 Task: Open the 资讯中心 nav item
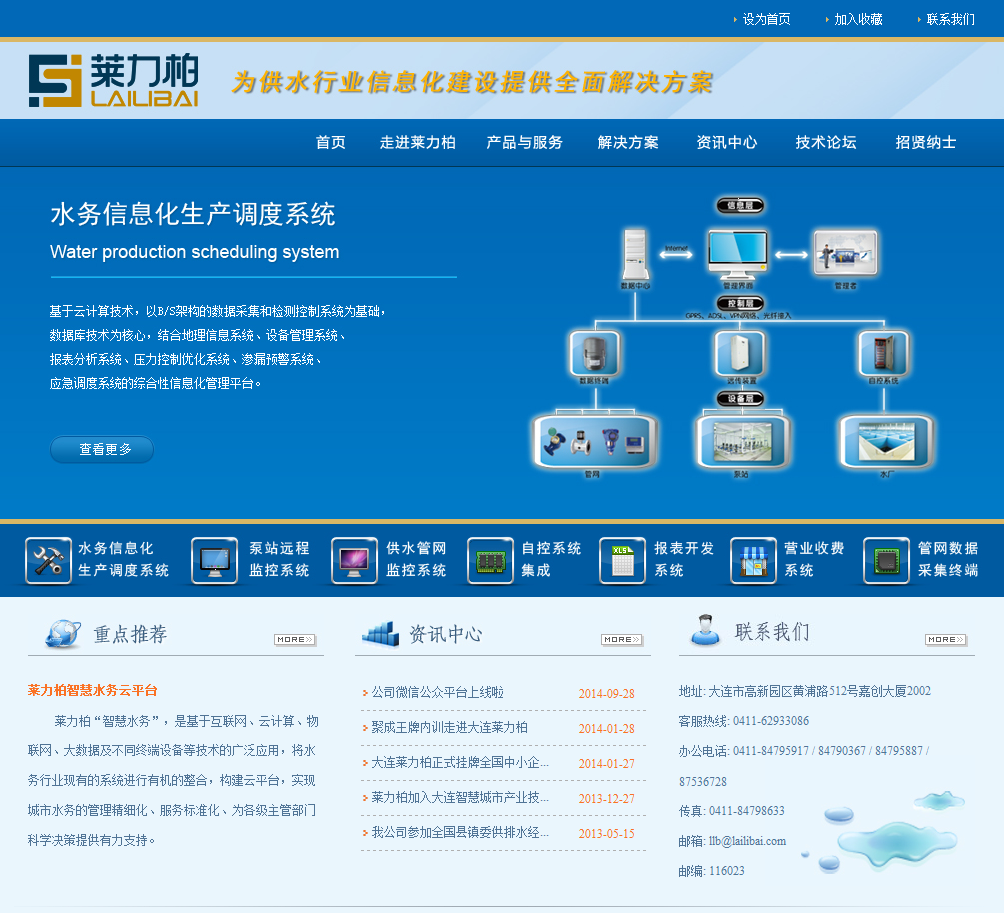pyautogui.click(x=727, y=142)
